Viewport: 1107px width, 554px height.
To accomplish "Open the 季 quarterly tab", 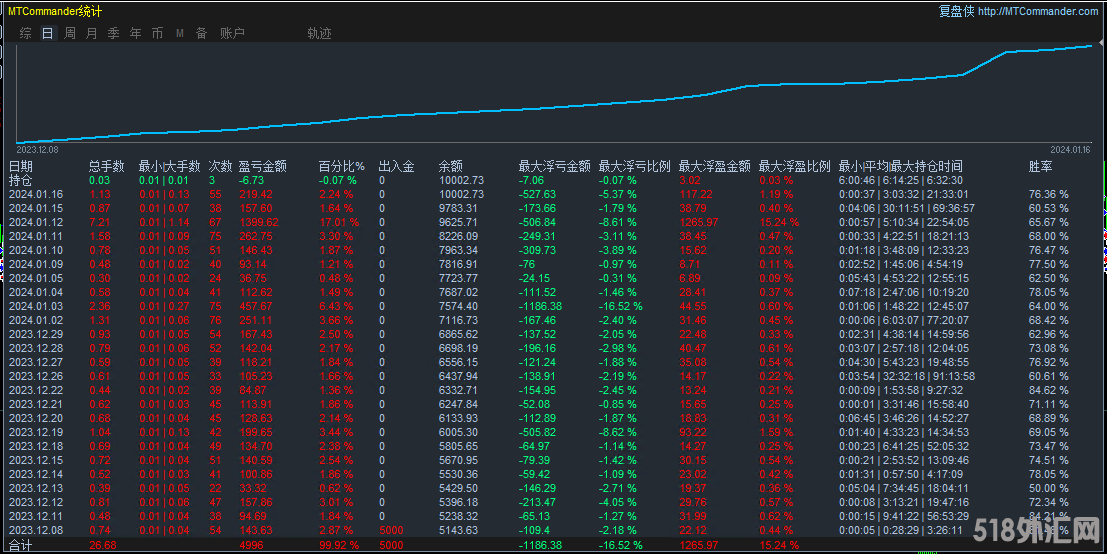I will point(113,33).
